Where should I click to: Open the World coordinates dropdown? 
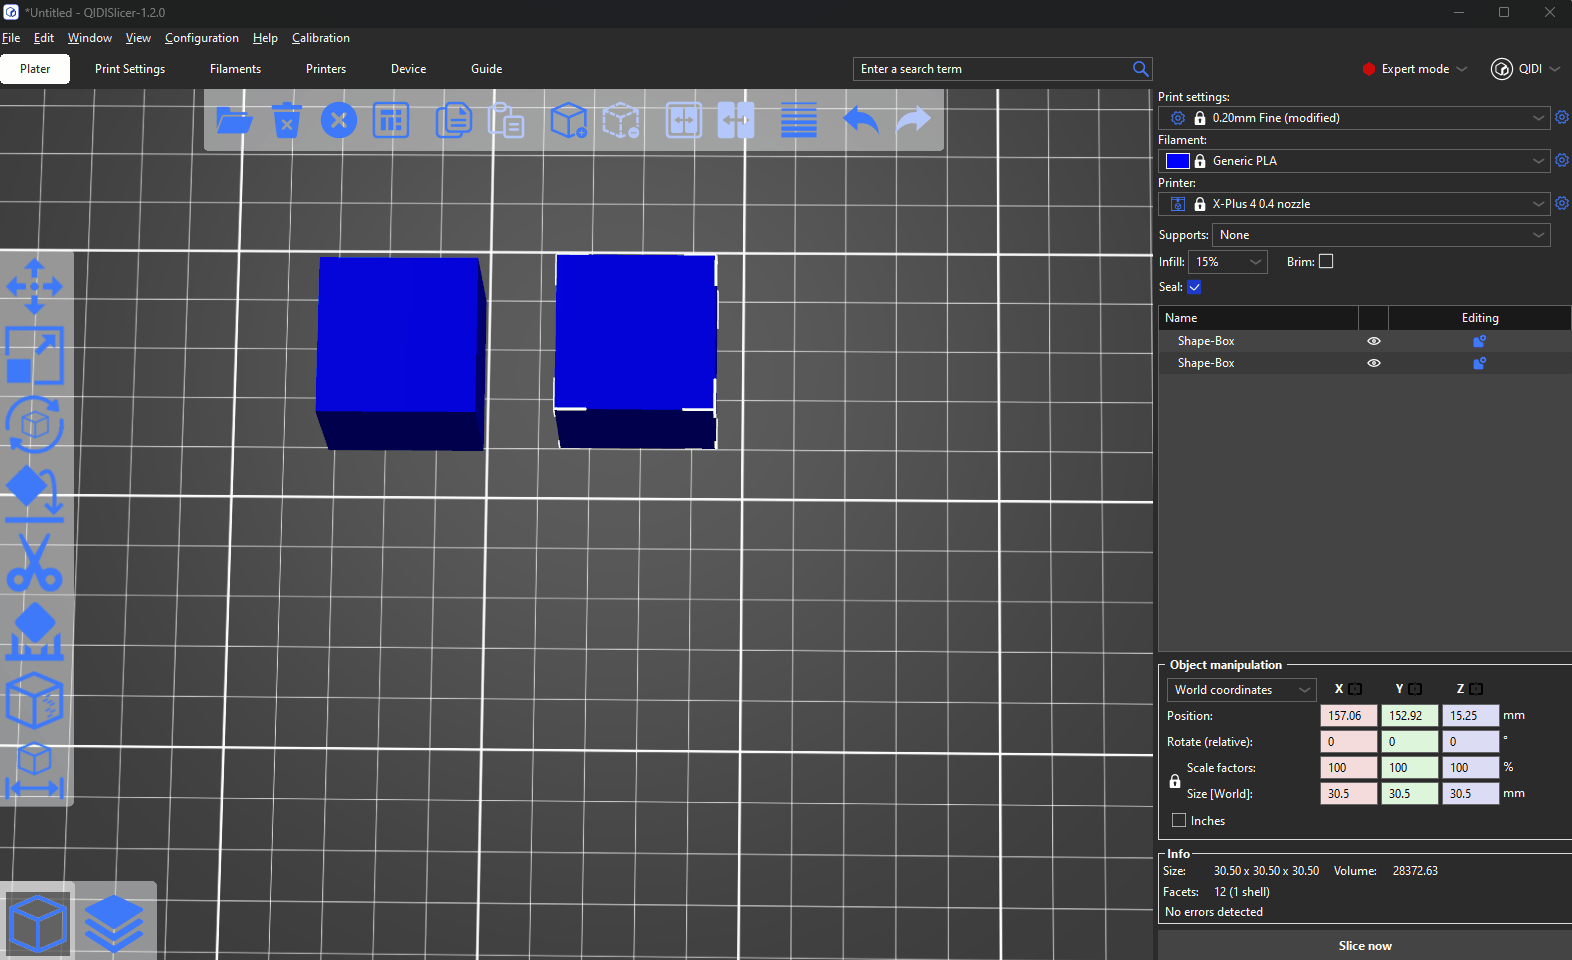[x=1241, y=690]
